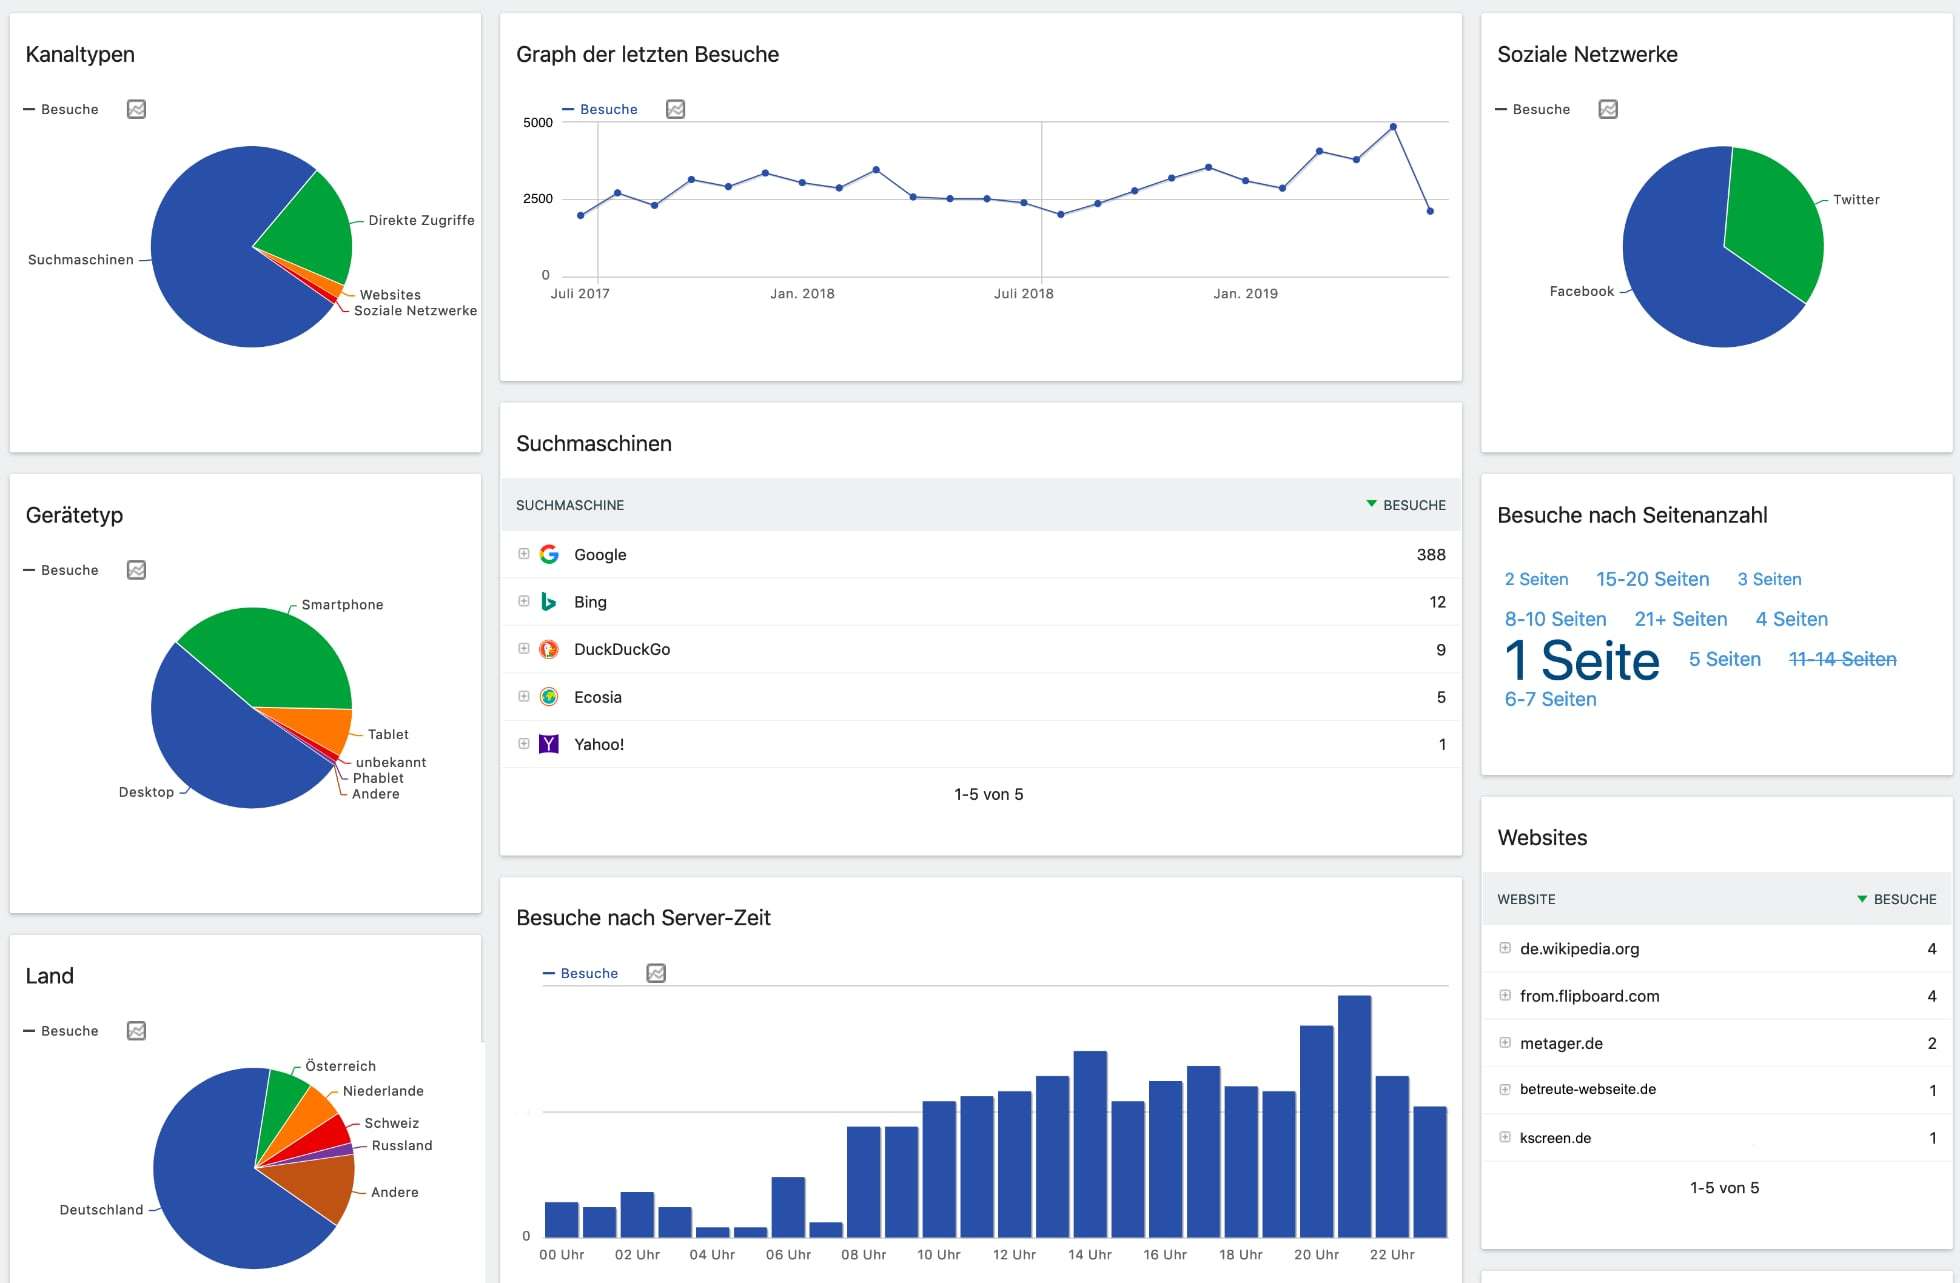Click the bar at 14 Uhr
The height and width of the screenshot is (1283, 1960).
click(1090, 1144)
